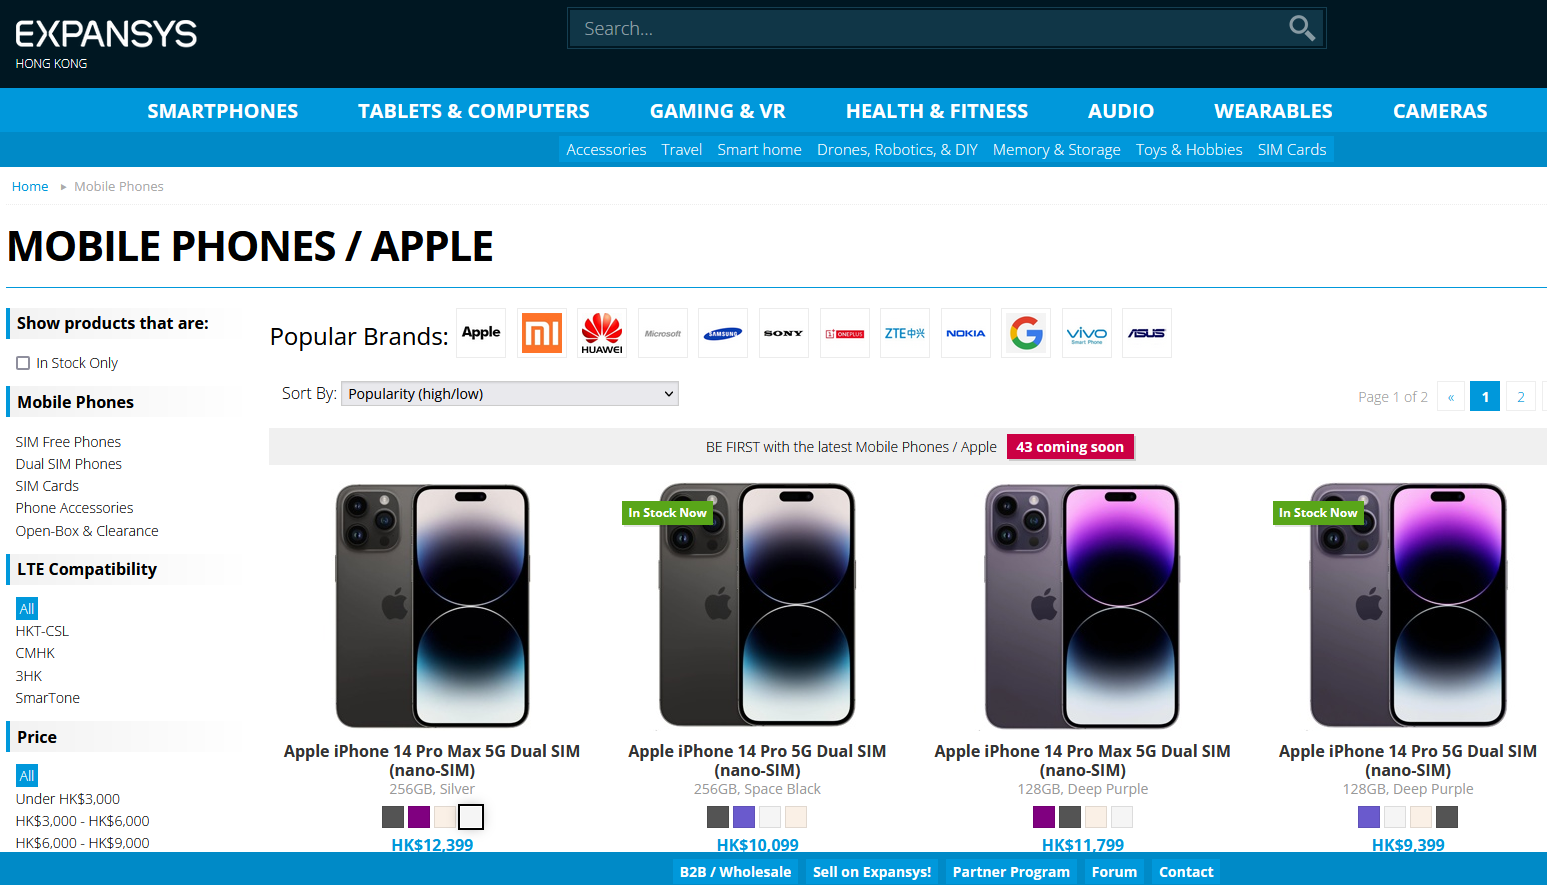Select the Google brand icon
1547x885 pixels.
tap(1026, 333)
